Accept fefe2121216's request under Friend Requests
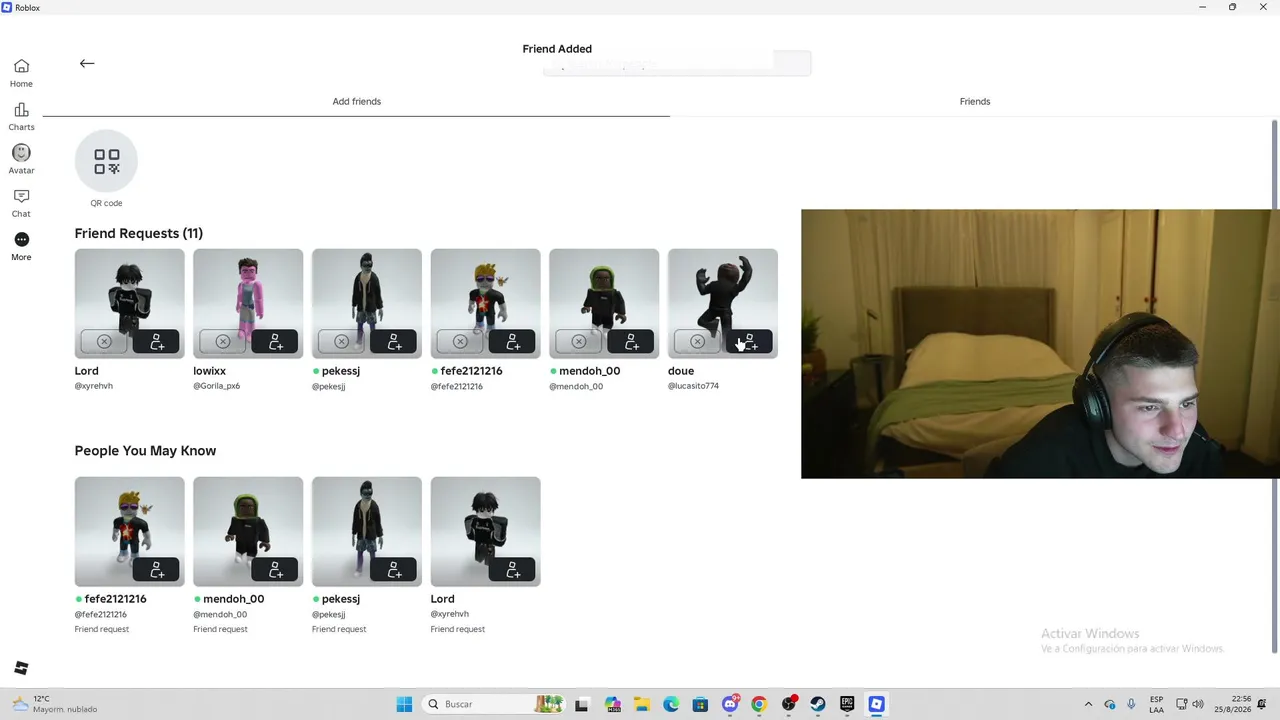Image resolution: width=1280 pixels, height=720 pixels. coord(513,342)
